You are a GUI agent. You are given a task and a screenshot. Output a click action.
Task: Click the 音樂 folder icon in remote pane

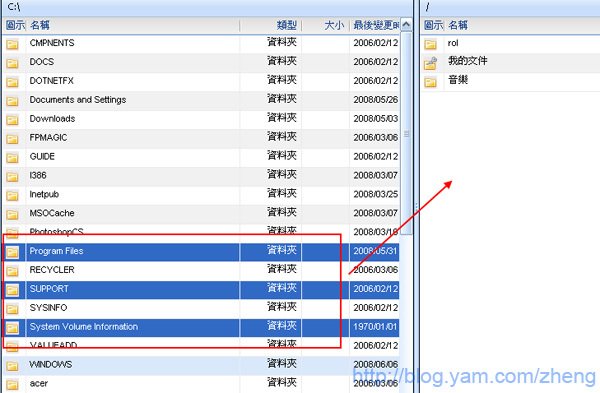point(430,82)
